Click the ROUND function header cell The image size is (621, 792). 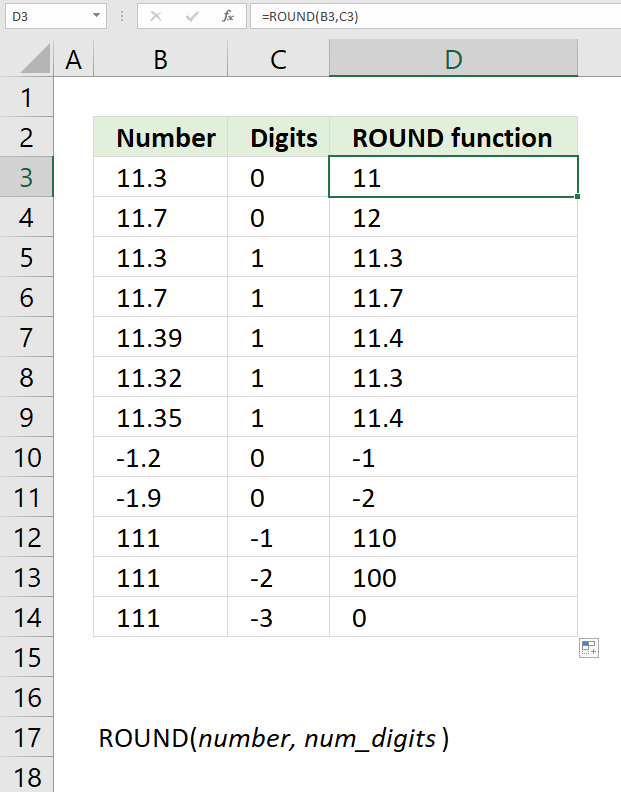pos(453,137)
